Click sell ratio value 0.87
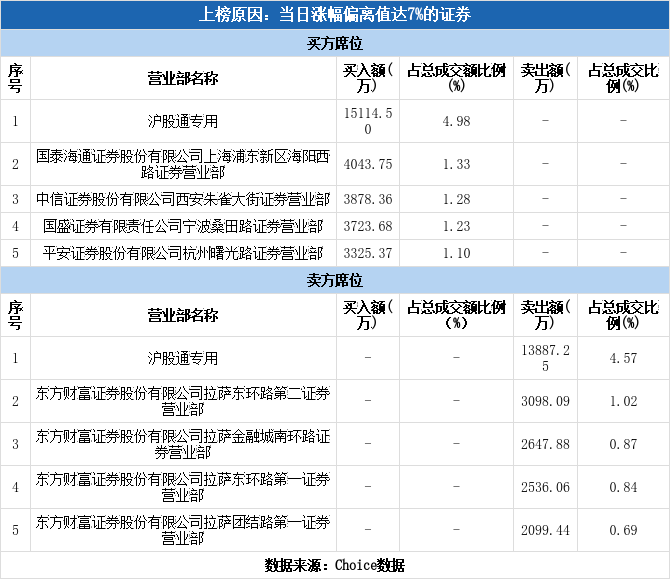 [623, 444]
